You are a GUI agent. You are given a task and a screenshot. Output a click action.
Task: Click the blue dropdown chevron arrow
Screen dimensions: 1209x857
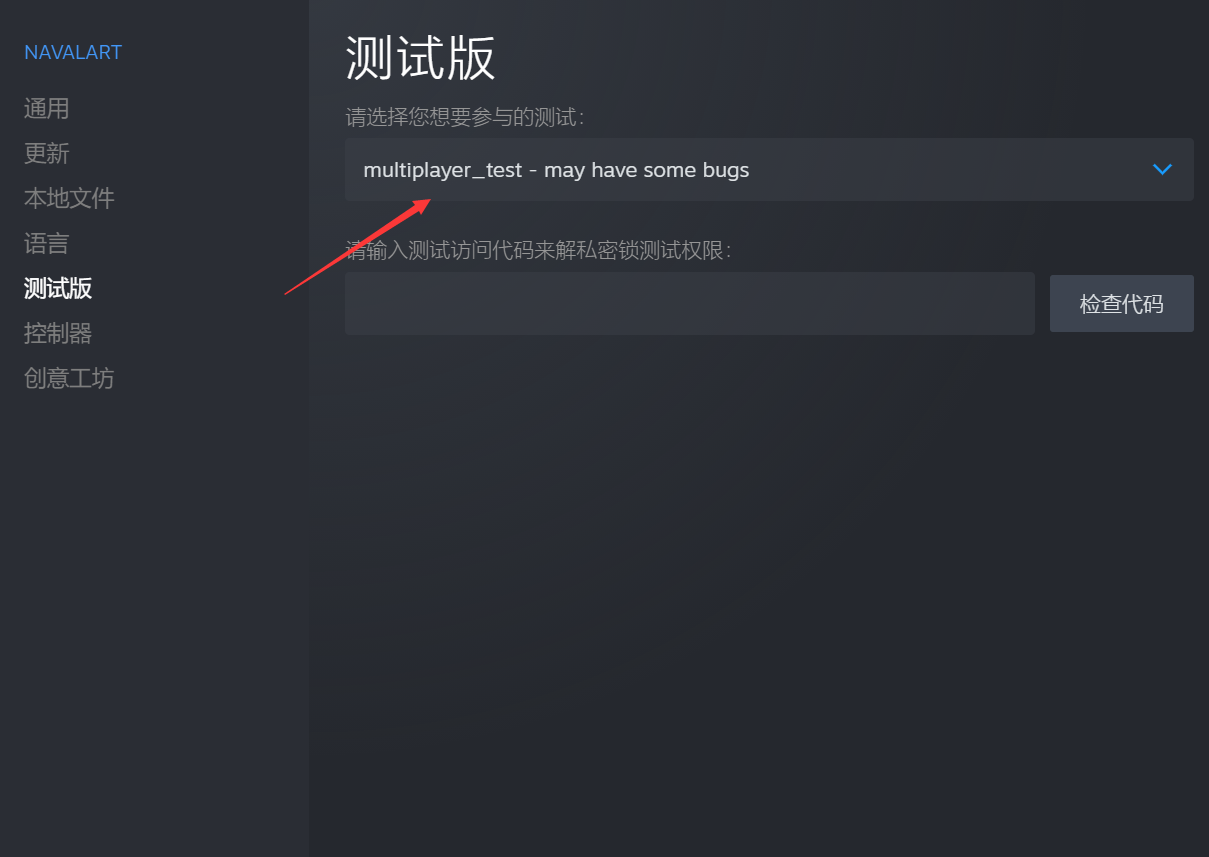[1162, 170]
